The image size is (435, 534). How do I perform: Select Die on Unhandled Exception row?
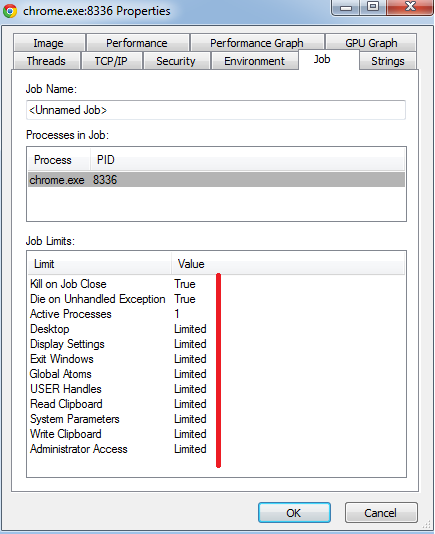point(216,299)
